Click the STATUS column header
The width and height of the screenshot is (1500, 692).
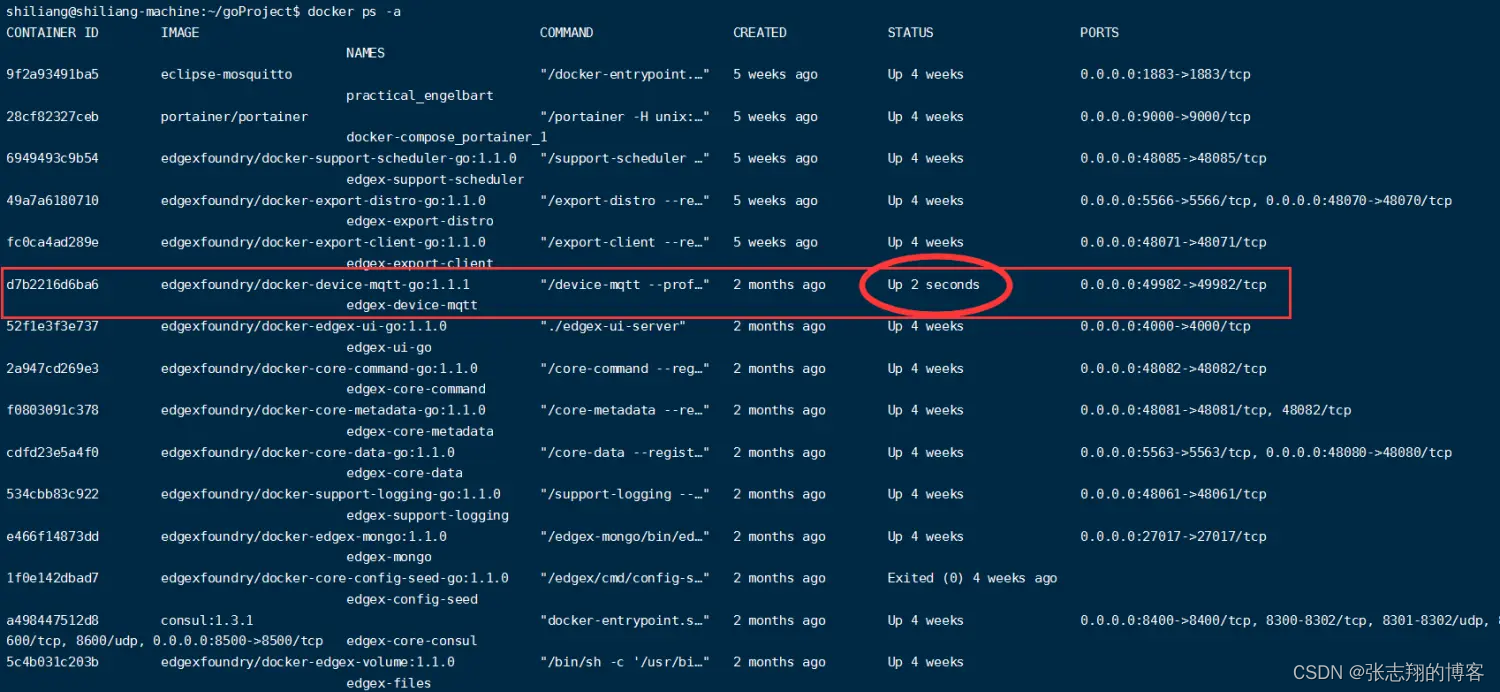click(909, 32)
